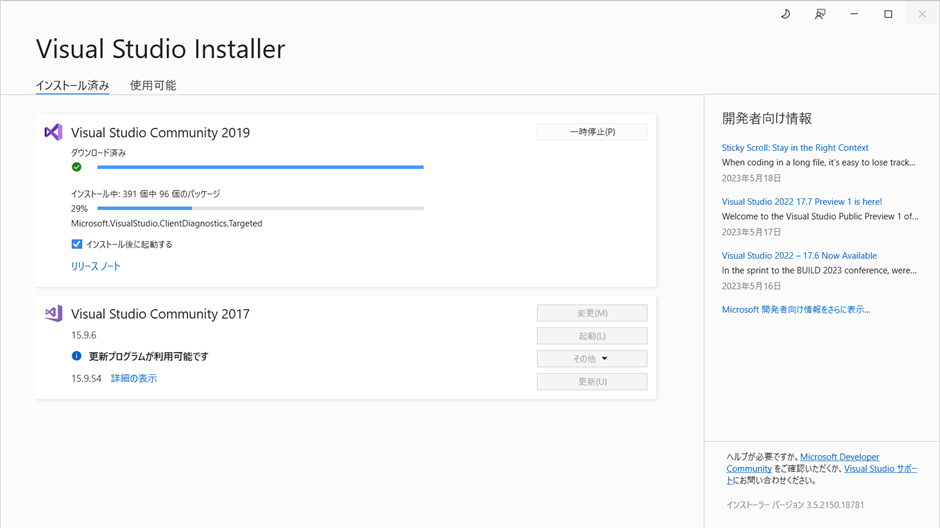Screen dimensions: 940x528
Task: Open Visual Studio 2022 17.7 Preview 1 article
Action: (x=801, y=202)
